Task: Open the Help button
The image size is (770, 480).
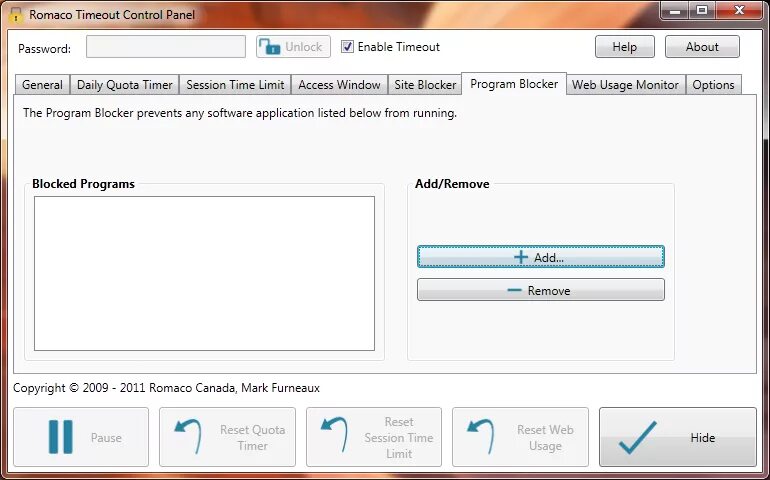Action: pos(625,47)
